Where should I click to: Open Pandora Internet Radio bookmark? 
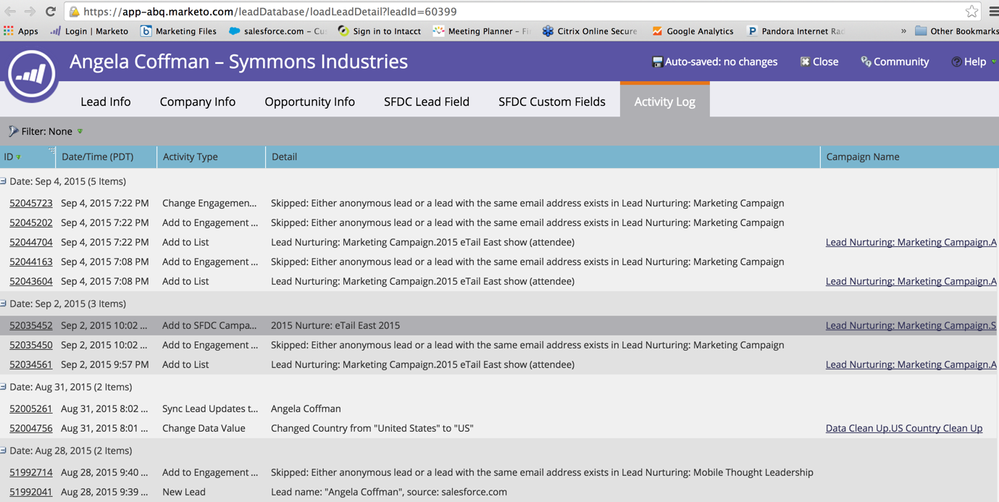796,31
